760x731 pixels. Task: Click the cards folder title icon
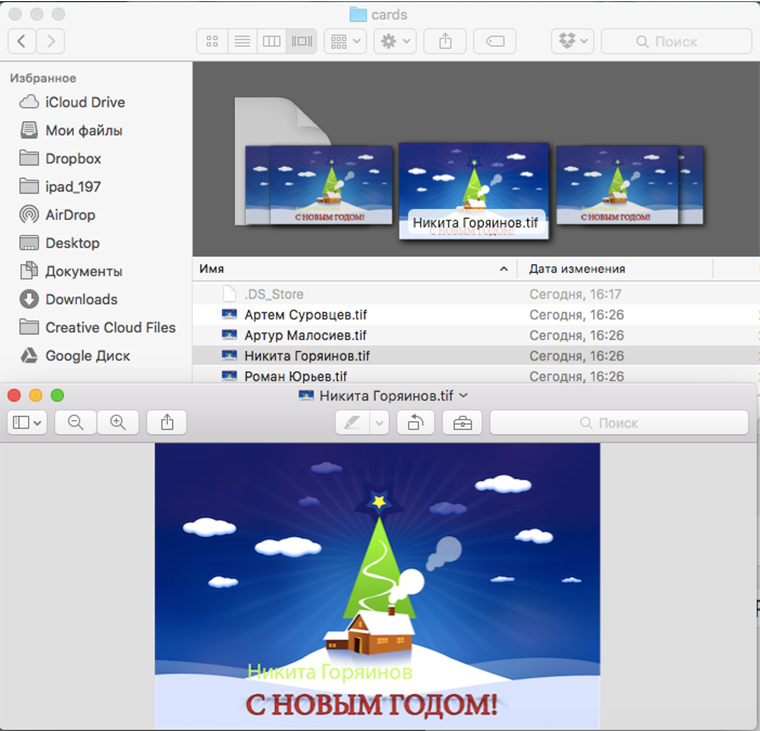click(358, 14)
